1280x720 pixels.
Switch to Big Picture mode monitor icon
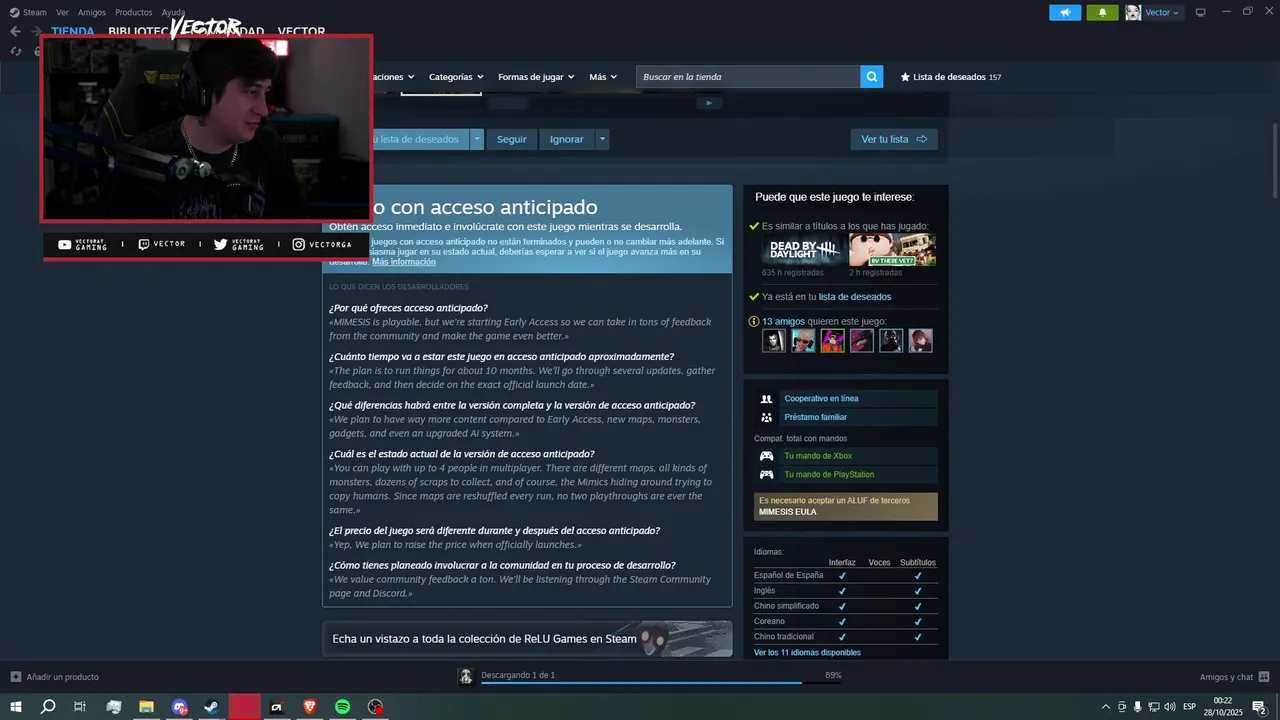1201,13
